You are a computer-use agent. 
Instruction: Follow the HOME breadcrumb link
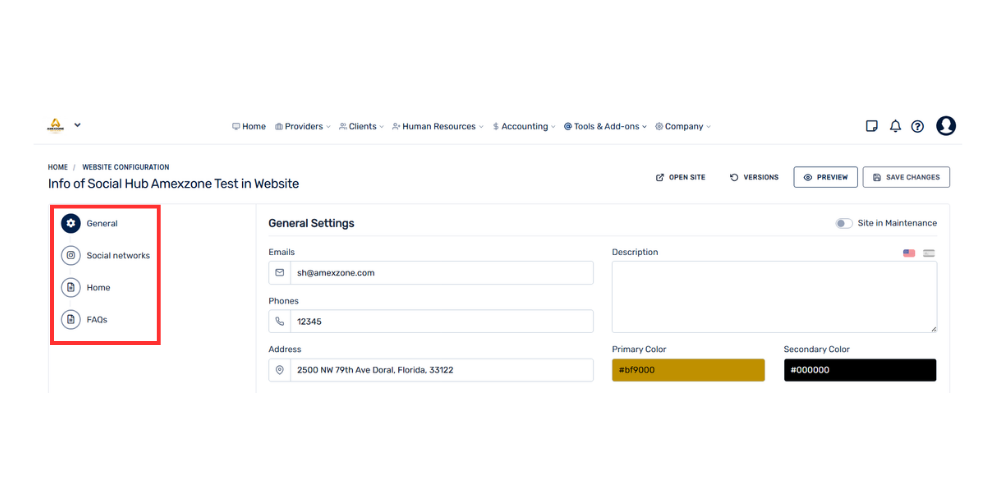tap(57, 167)
